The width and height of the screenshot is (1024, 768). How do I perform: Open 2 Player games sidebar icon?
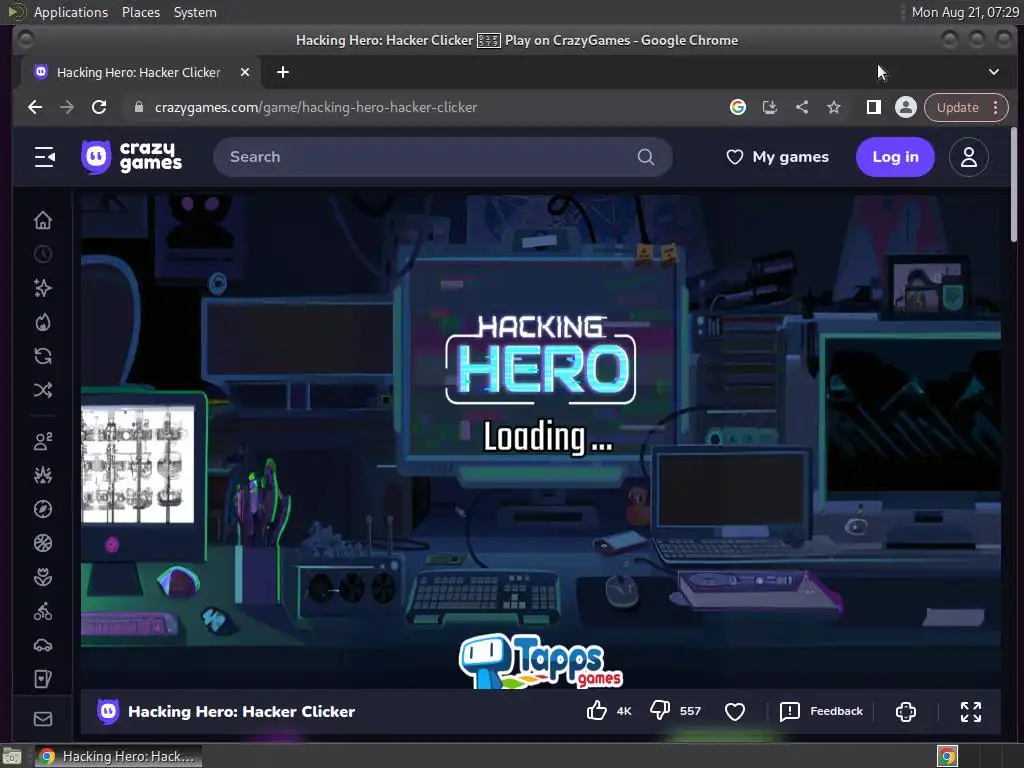43,441
